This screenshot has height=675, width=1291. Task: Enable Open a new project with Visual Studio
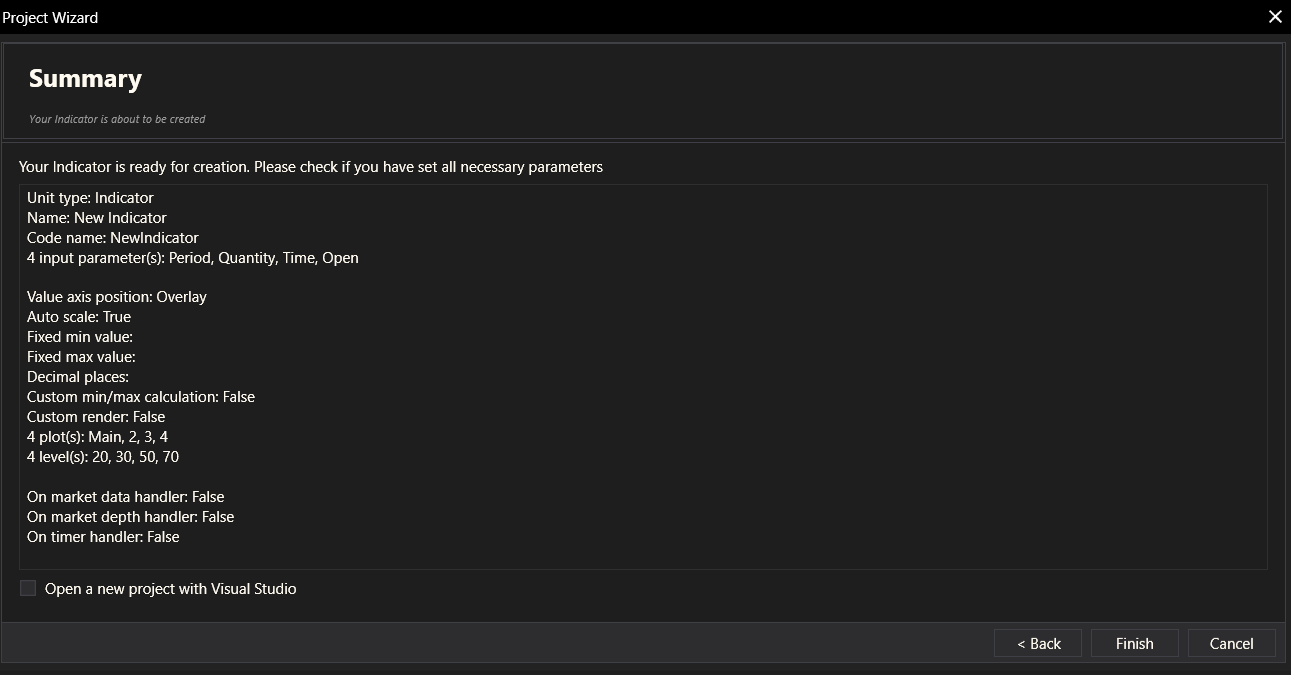(x=28, y=589)
